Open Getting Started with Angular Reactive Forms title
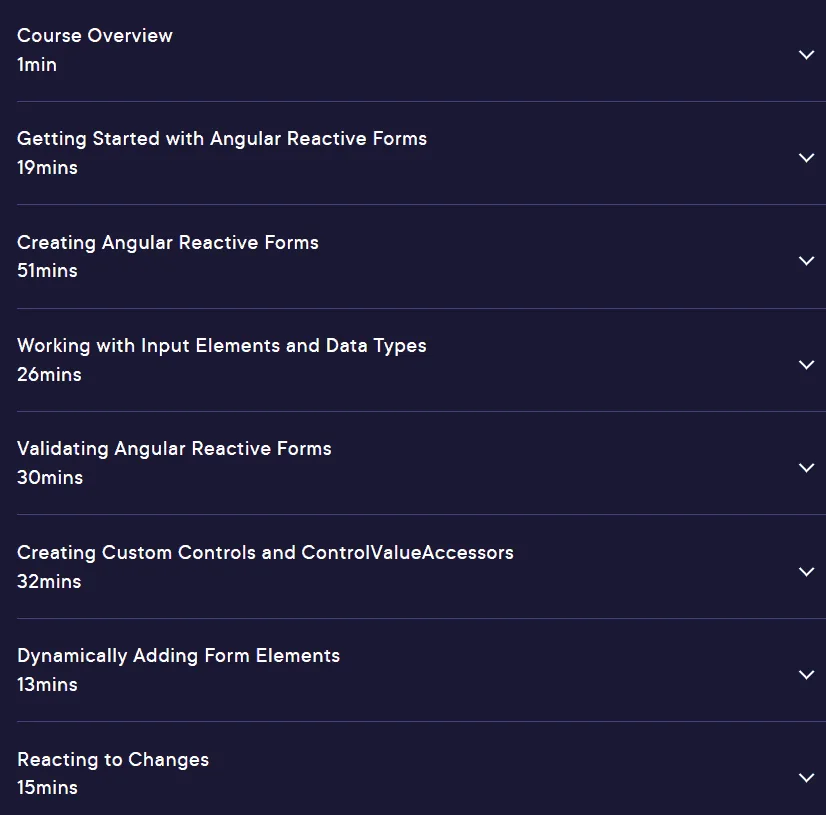This screenshot has height=815, width=826. 222,139
